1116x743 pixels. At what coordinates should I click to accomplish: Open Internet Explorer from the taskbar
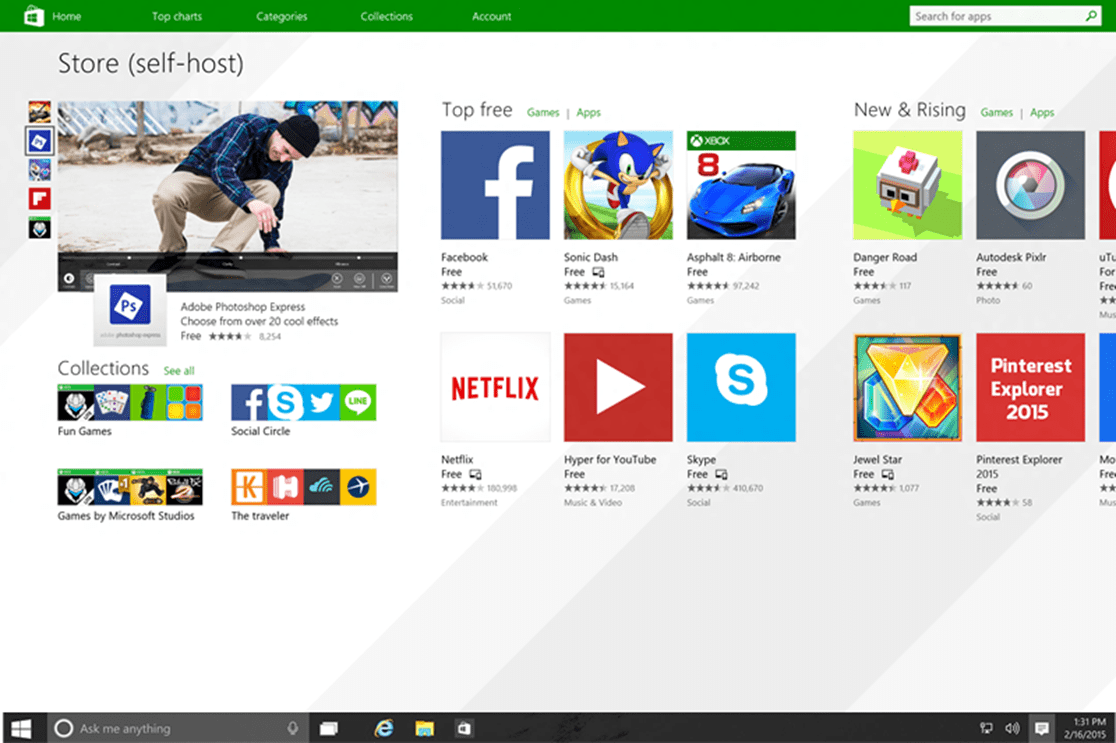pos(383,728)
